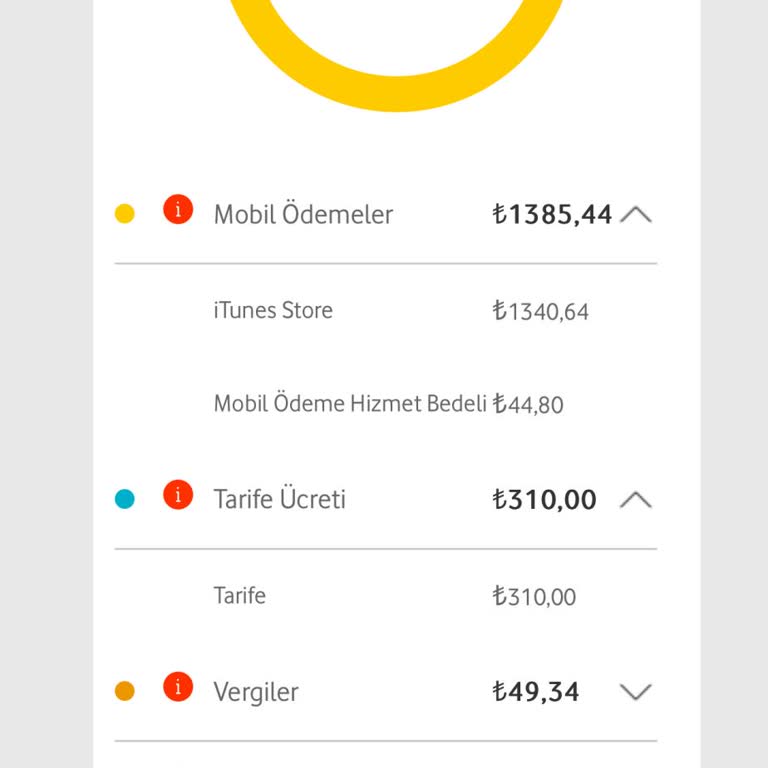Open the Mobil Ödeme Hizmet Bedeli item

[x=350, y=404]
